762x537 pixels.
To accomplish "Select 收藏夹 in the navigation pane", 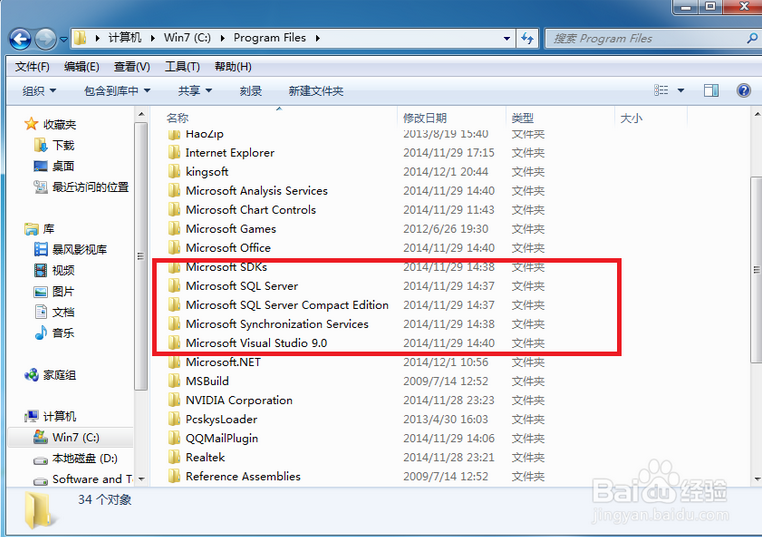I will click(x=59, y=124).
